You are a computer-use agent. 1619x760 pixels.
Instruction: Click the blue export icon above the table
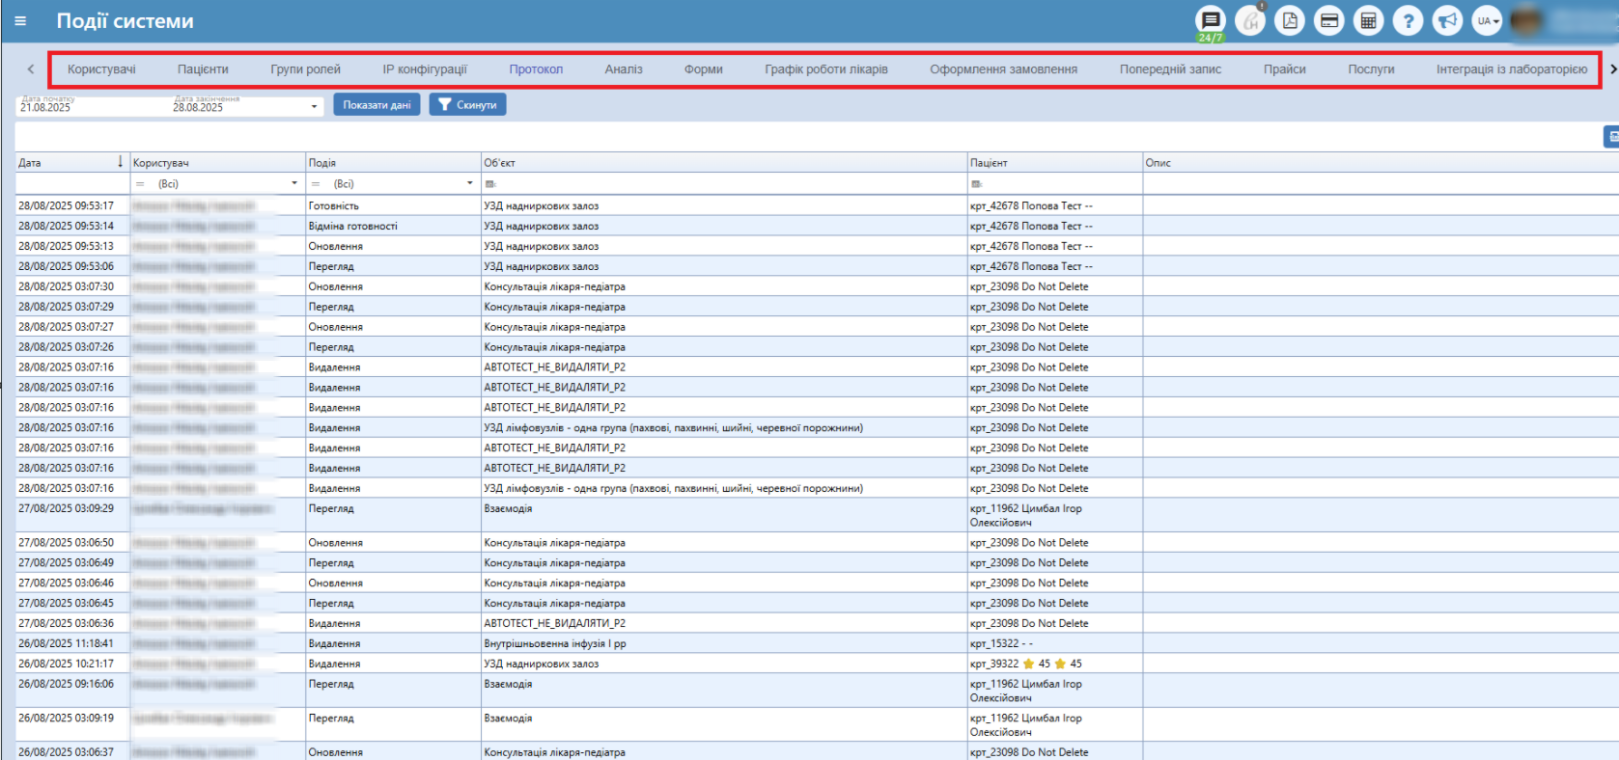coord(1611,137)
